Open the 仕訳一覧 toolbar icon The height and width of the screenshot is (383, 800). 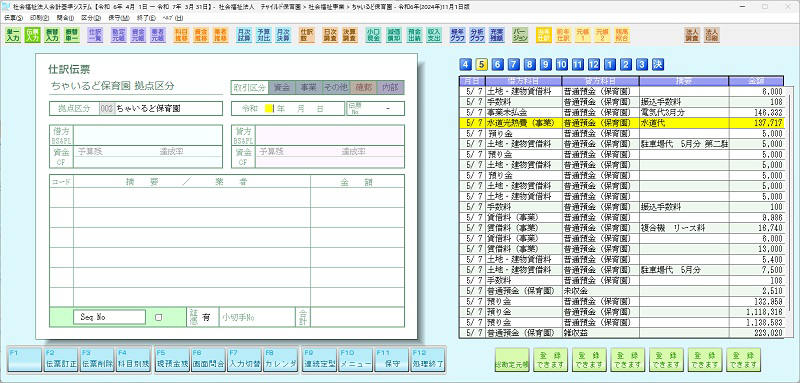[x=95, y=35]
